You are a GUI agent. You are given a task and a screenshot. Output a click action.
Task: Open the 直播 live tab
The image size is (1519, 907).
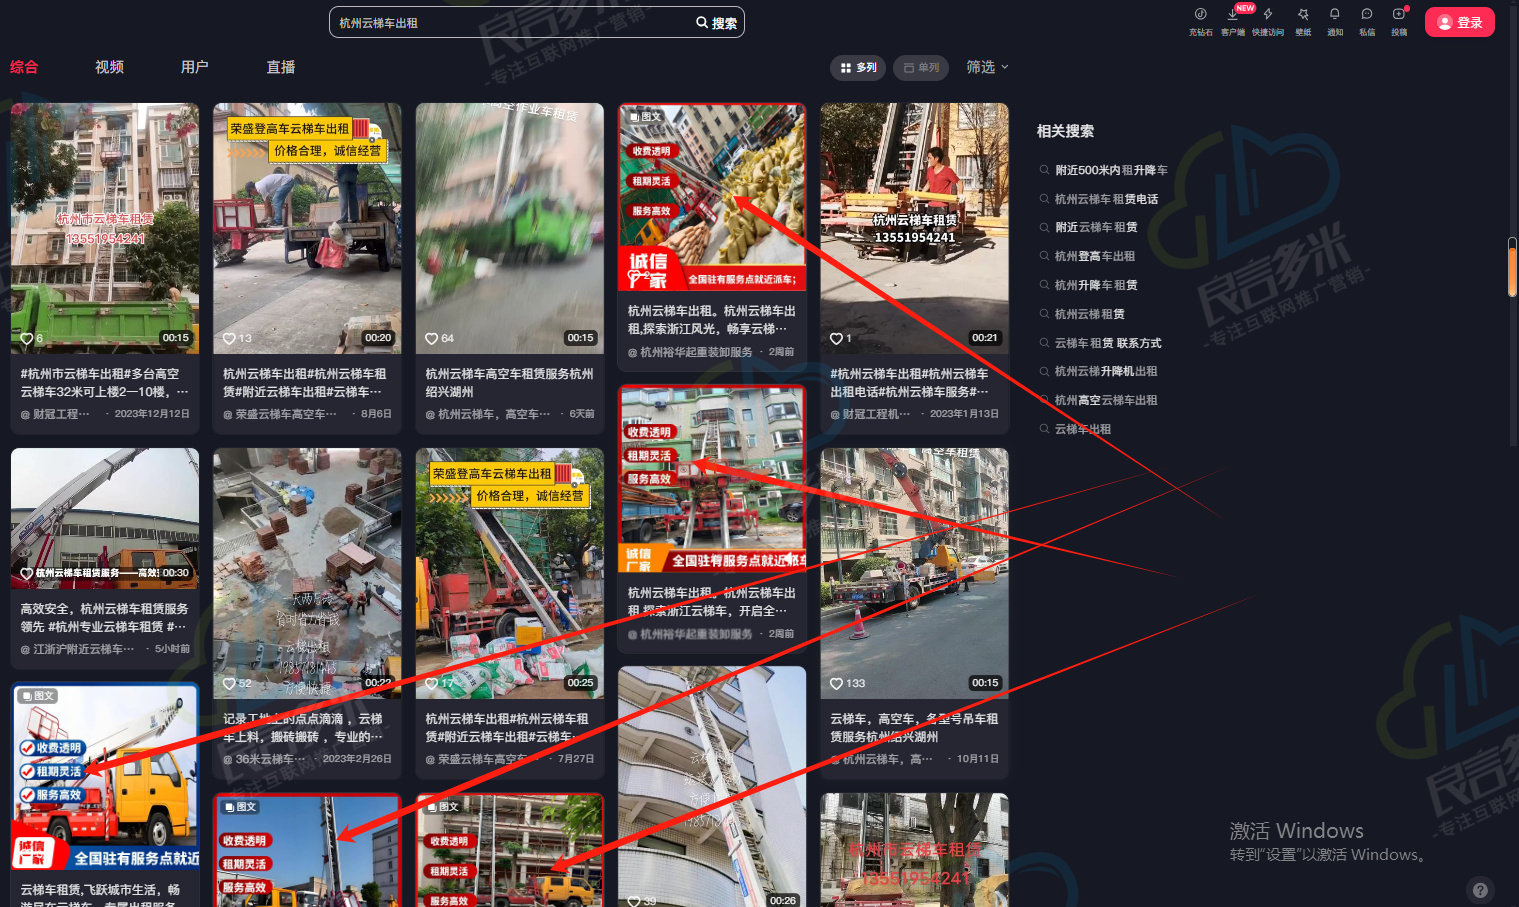281,67
